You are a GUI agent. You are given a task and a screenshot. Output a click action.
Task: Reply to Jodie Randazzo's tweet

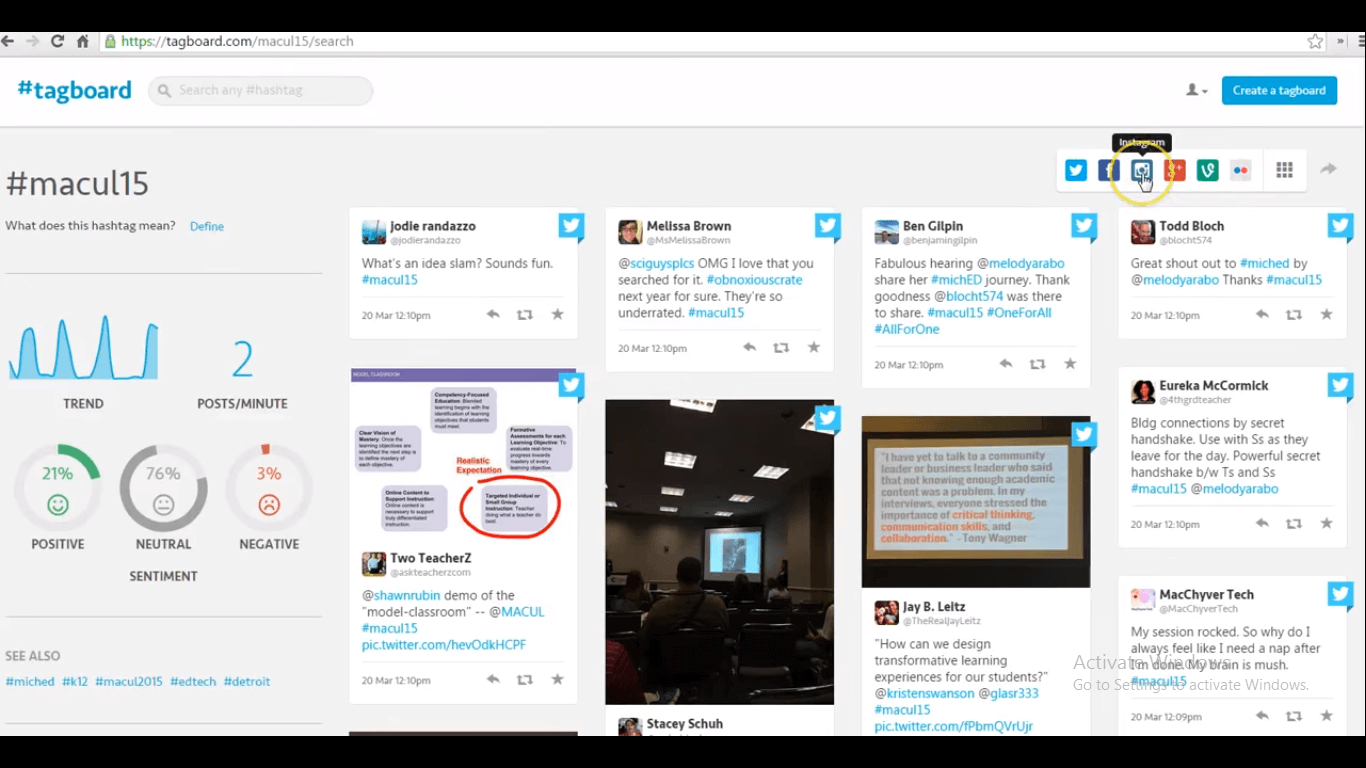493,314
